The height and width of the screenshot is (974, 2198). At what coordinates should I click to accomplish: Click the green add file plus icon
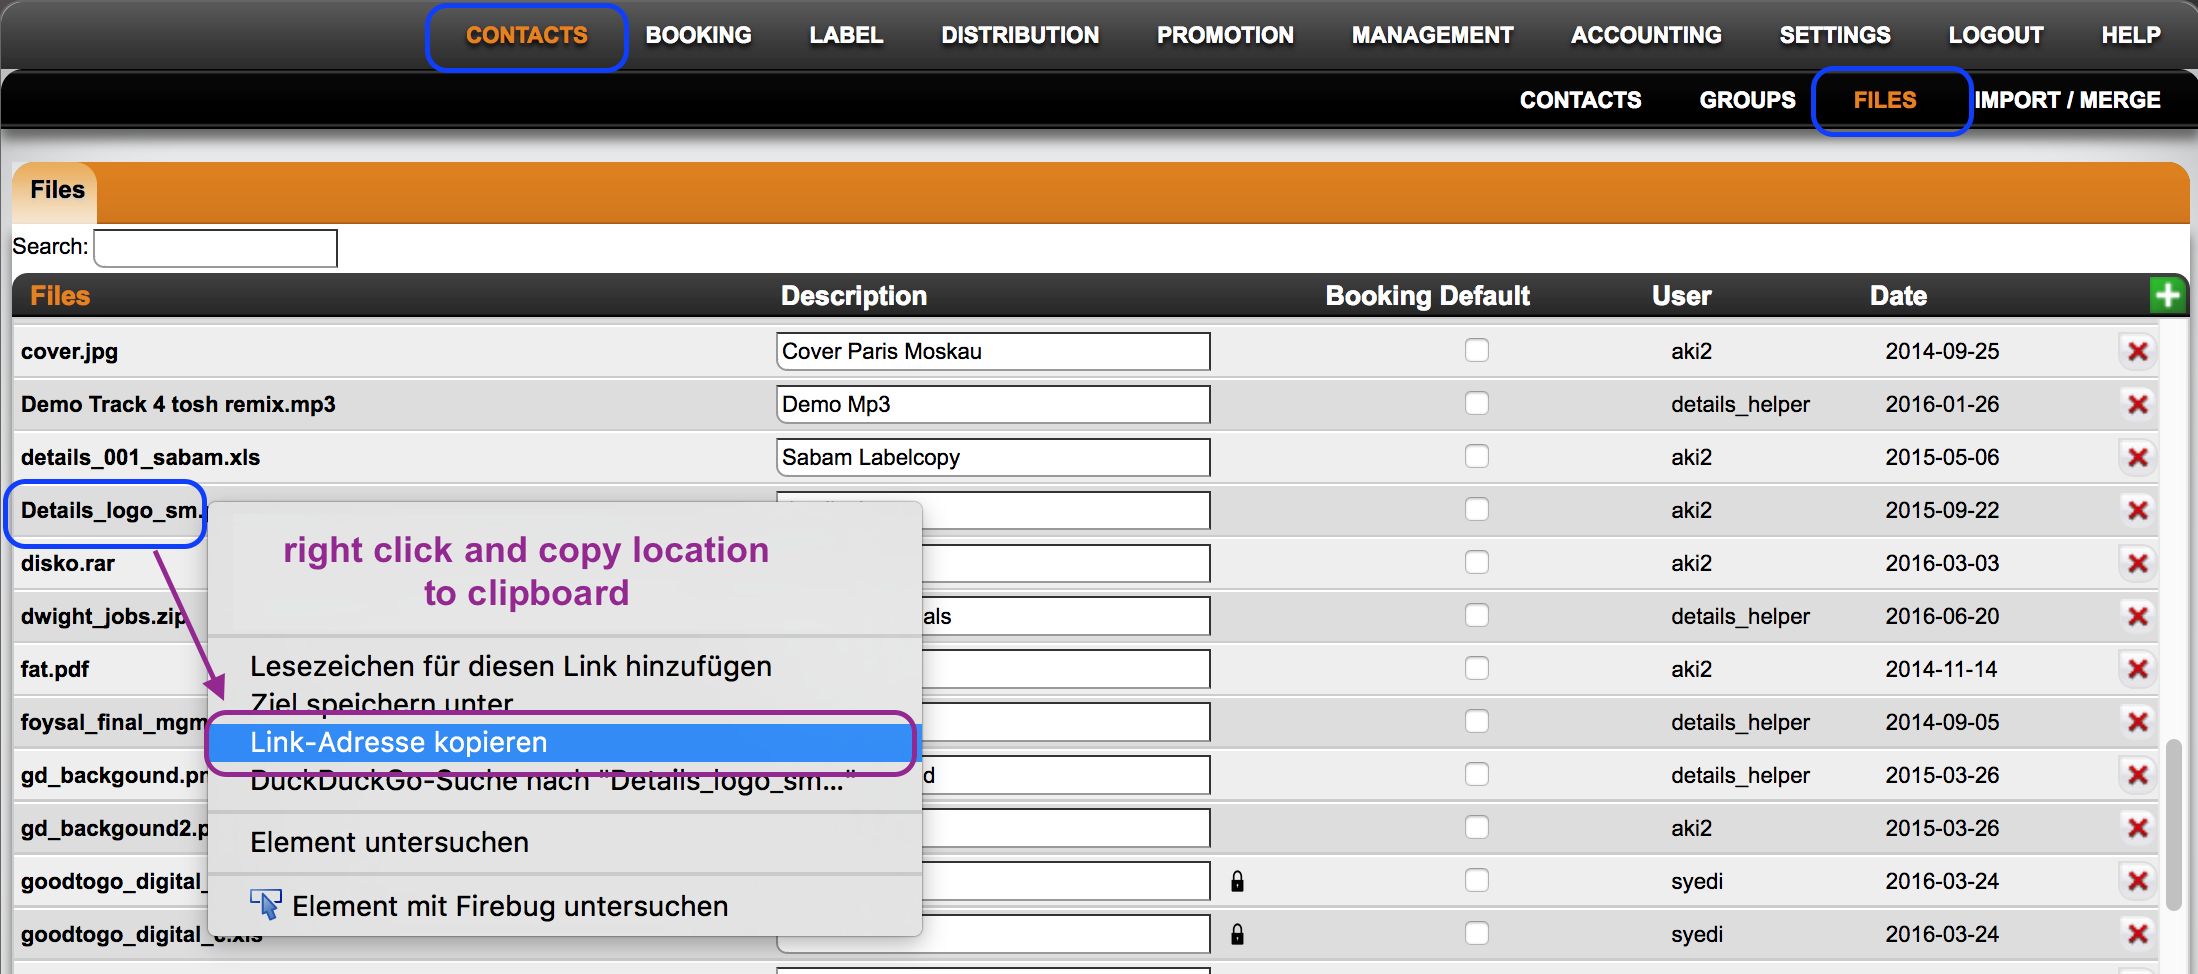pyautogui.click(x=2167, y=295)
